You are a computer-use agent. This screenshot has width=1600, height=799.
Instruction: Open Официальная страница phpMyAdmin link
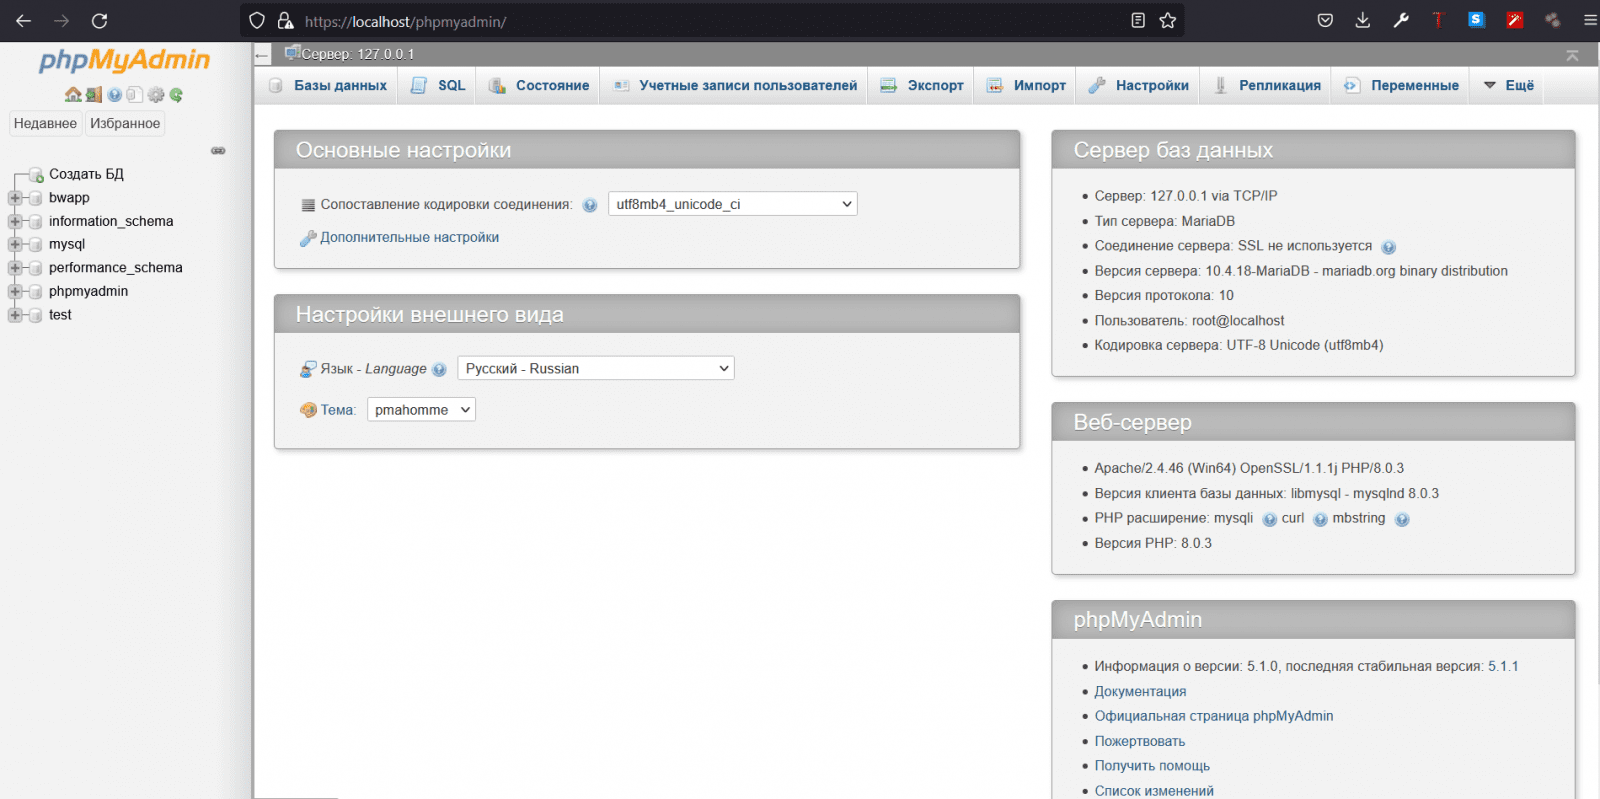1214,716
